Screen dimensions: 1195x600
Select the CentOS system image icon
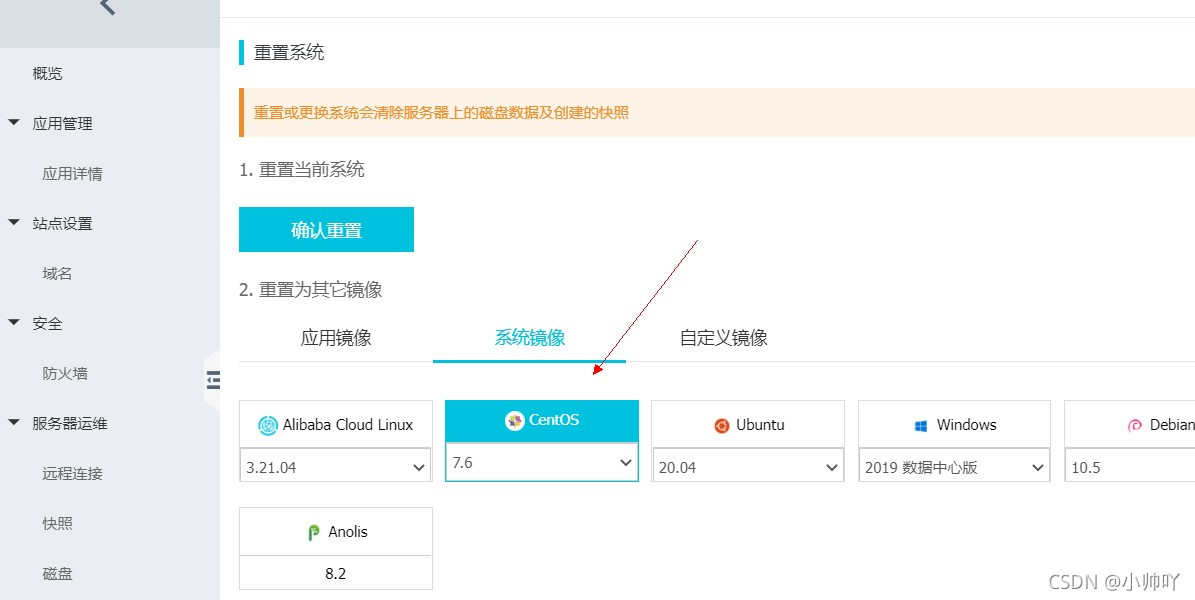point(541,420)
